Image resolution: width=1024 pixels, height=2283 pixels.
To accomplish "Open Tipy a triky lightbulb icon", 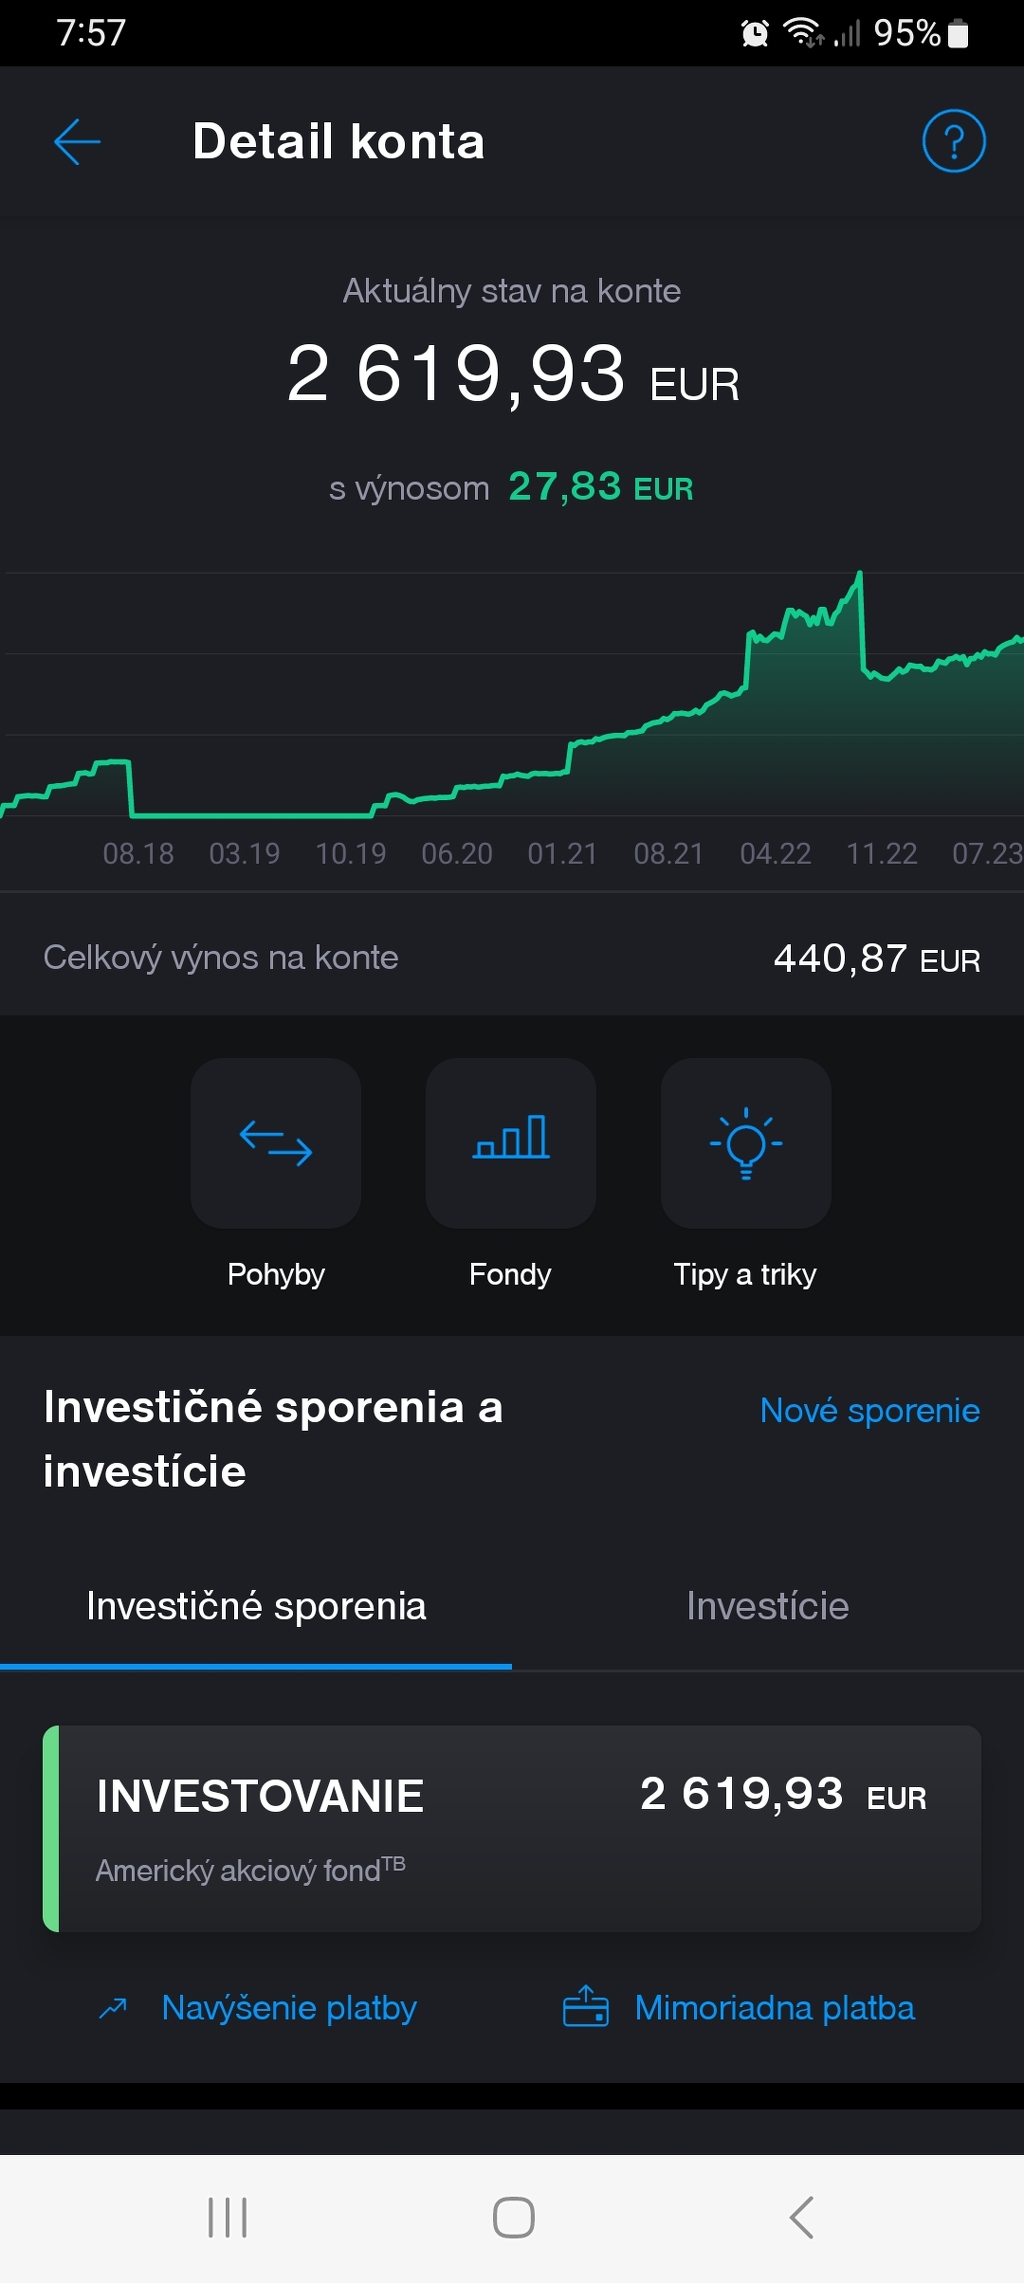I will point(746,1143).
